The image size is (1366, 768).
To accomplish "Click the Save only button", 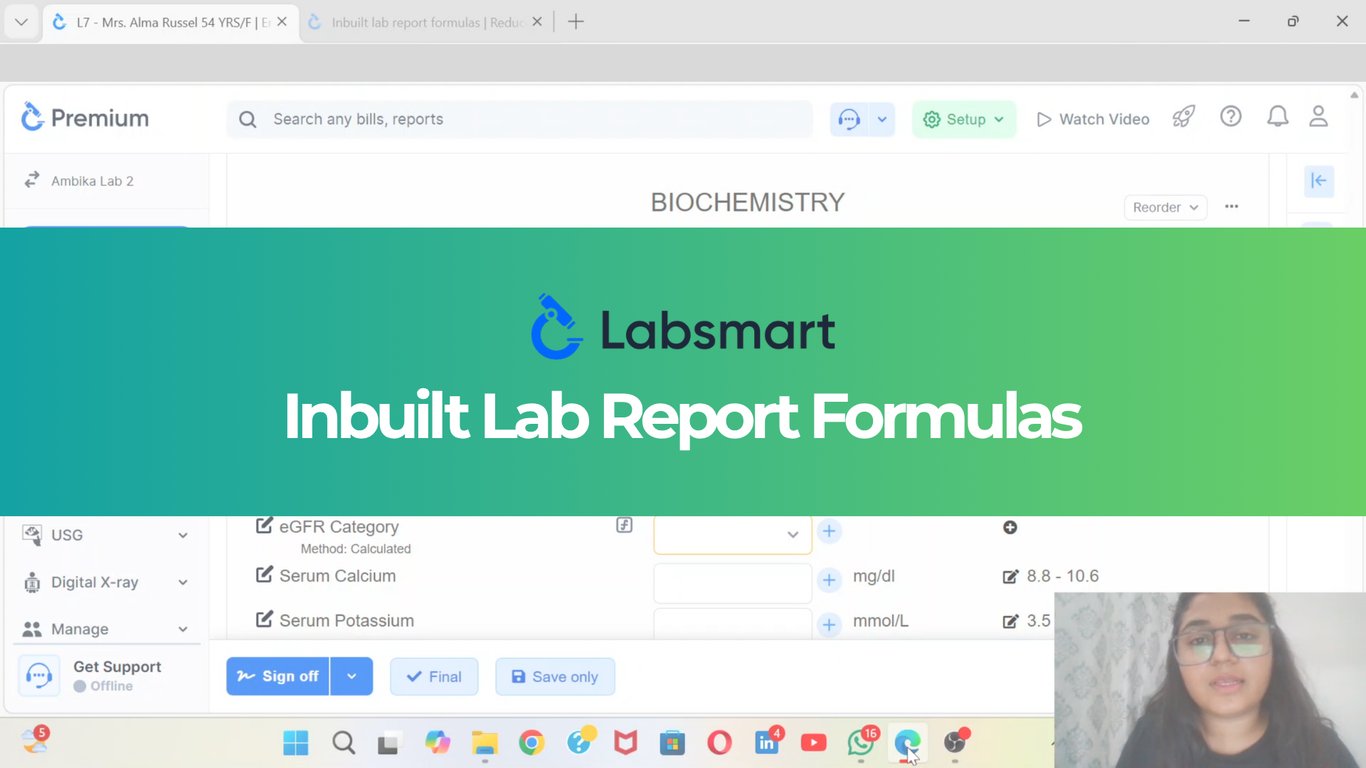I will coord(555,676).
